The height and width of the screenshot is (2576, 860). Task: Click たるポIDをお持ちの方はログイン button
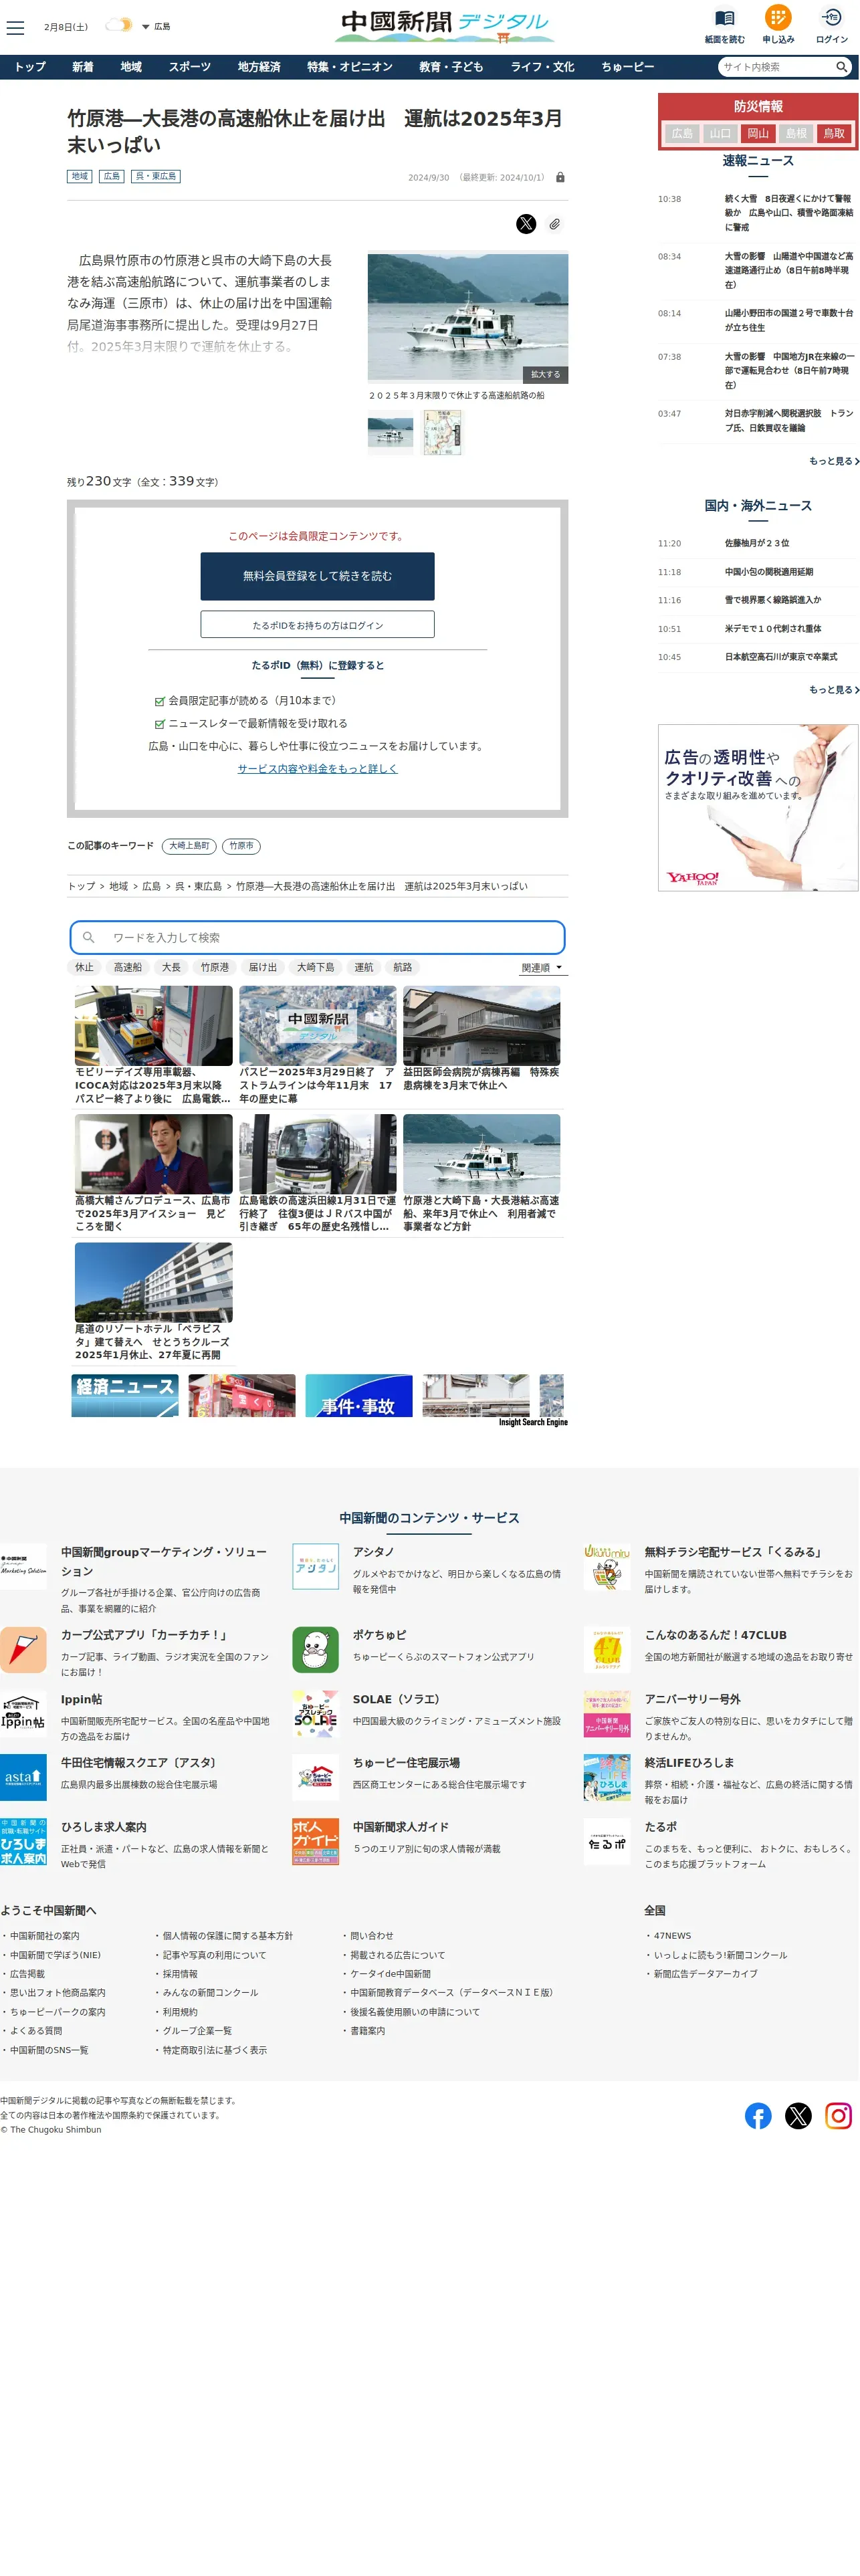click(x=317, y=625)
